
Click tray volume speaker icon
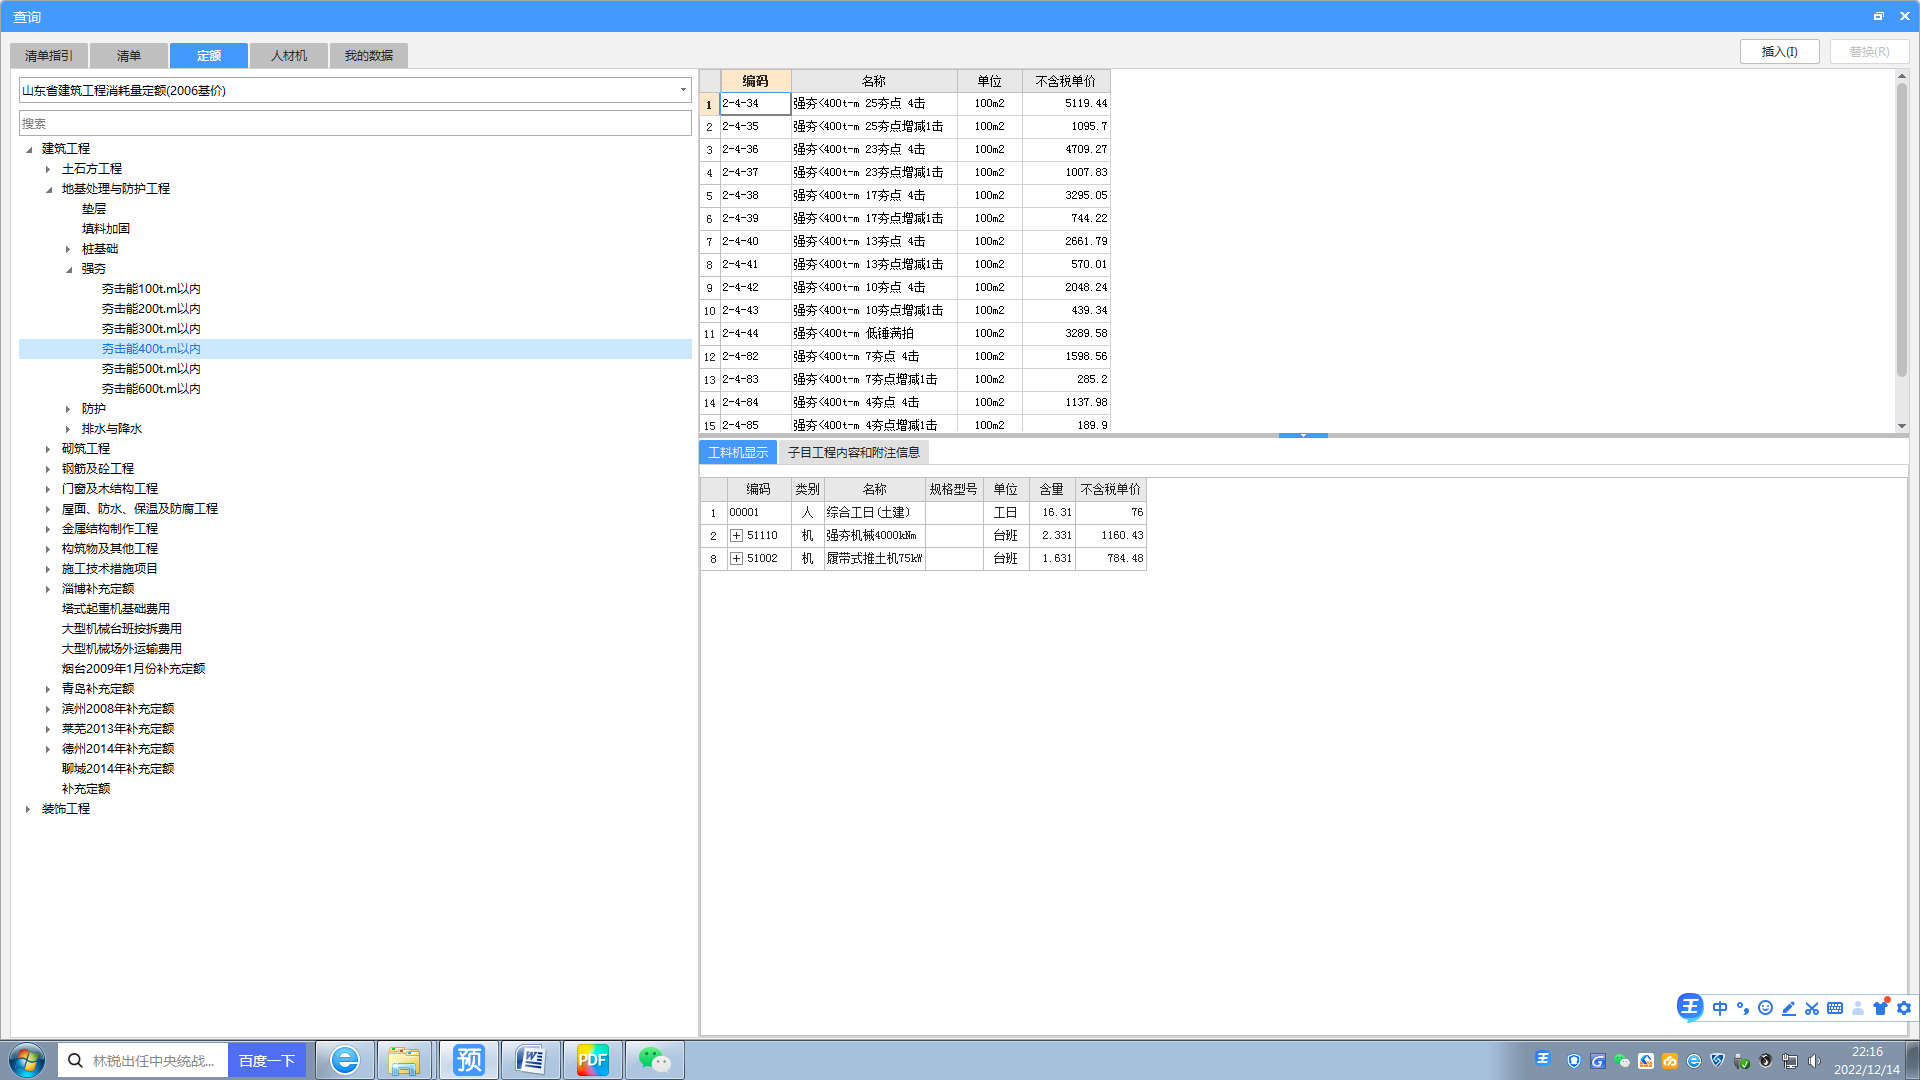coord(1814,1061)
